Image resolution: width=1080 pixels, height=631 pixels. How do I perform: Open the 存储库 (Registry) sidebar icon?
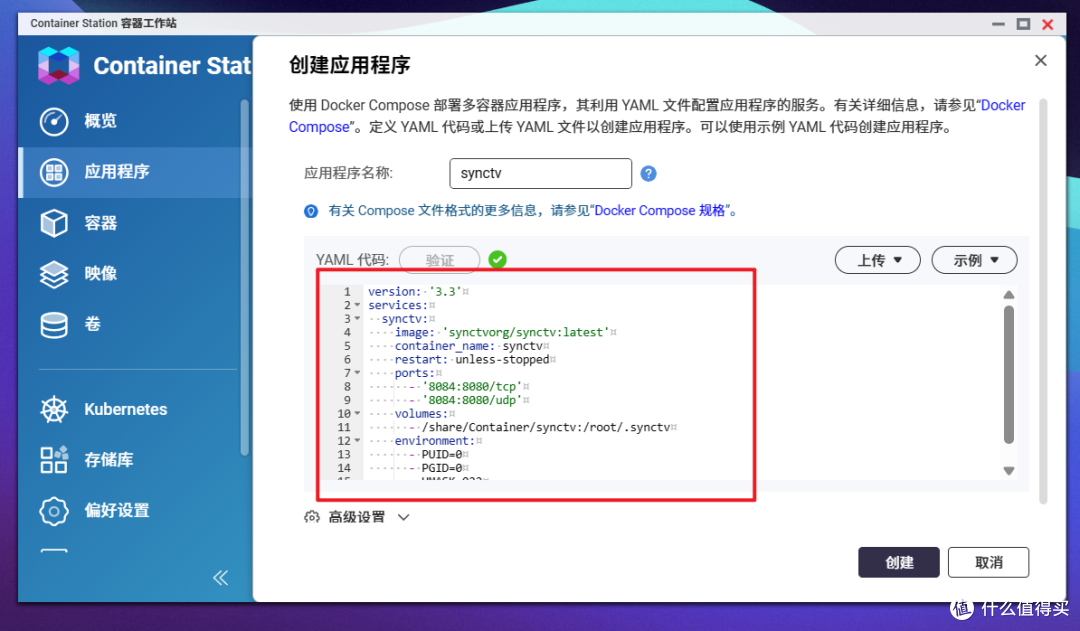click(54, 460)
